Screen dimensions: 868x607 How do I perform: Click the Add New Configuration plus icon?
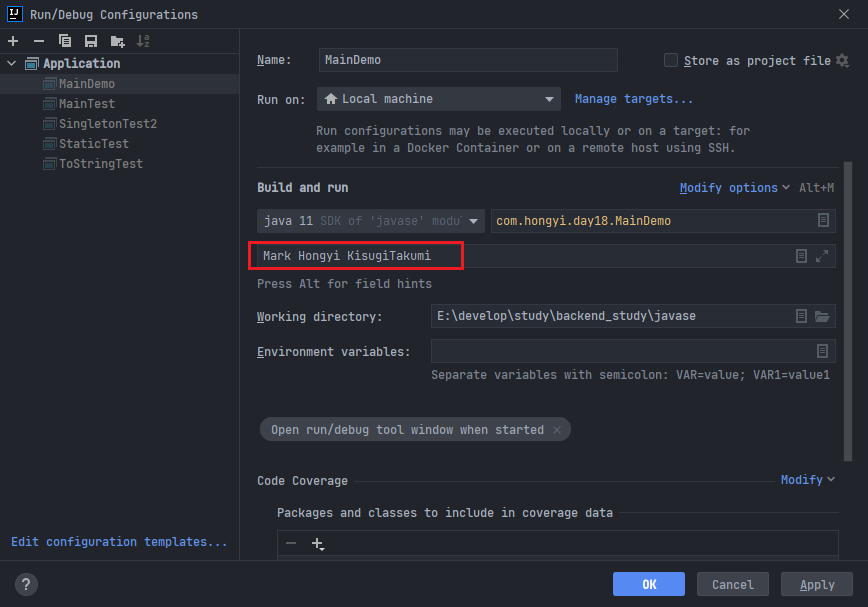tap(13, 41)
